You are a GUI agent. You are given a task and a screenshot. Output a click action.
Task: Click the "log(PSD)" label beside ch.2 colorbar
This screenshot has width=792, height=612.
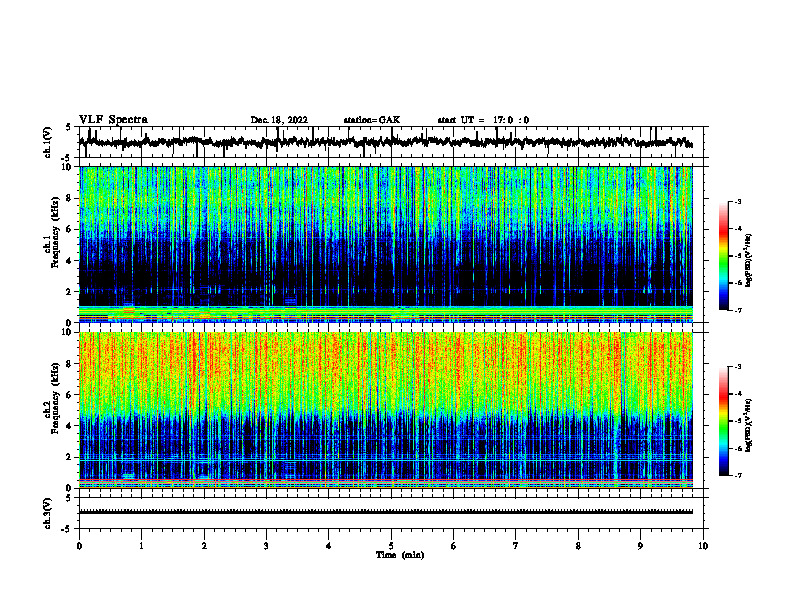pos(749,426)
